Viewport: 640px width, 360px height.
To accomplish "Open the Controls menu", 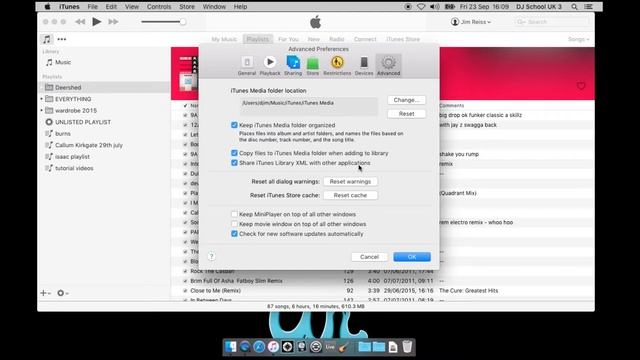I will pyautogui.click(x=159, y=7).
